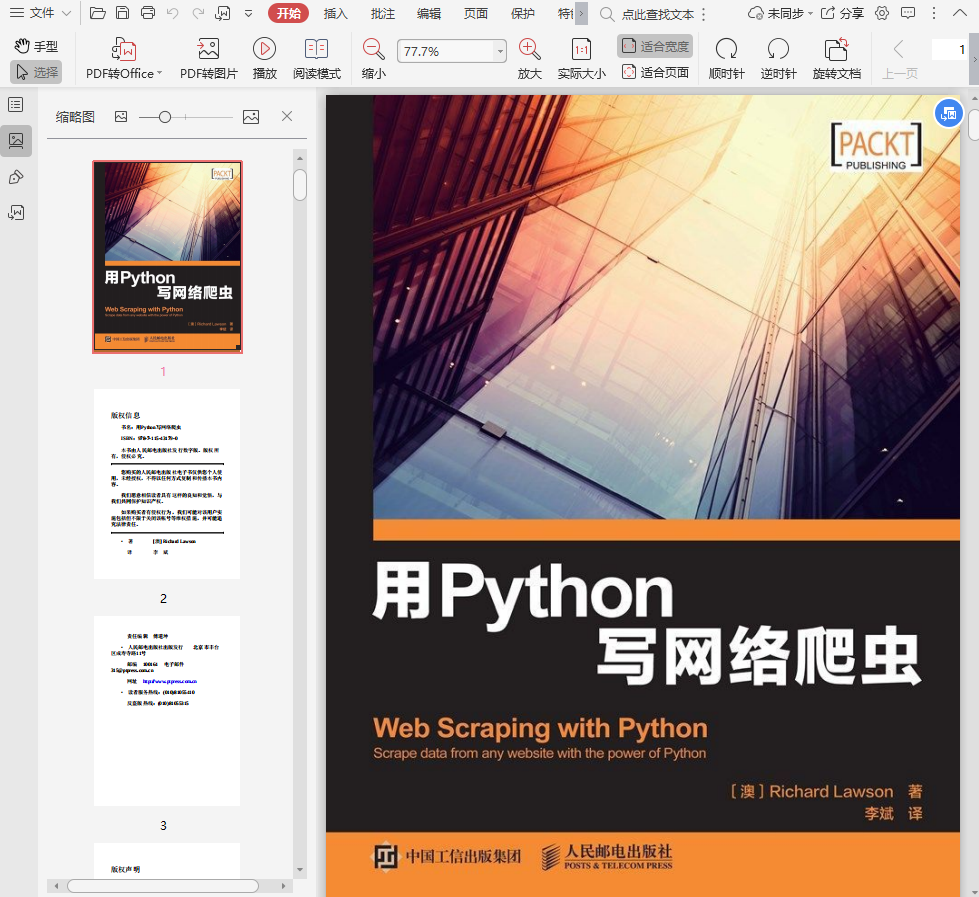This screenshot has height=897, width=979.
Task: Click 旋转文档 rotate document
Action: tap(837, 59)
